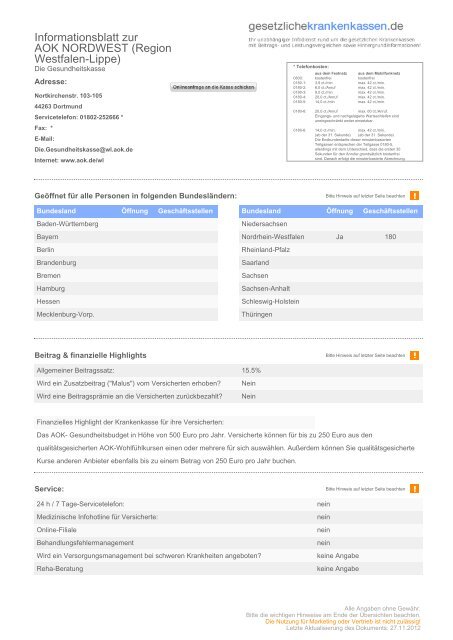The width and height of the screenshot is (453, 640).
Task: Select the 'Hessen' row
Action: click(126, 302)
